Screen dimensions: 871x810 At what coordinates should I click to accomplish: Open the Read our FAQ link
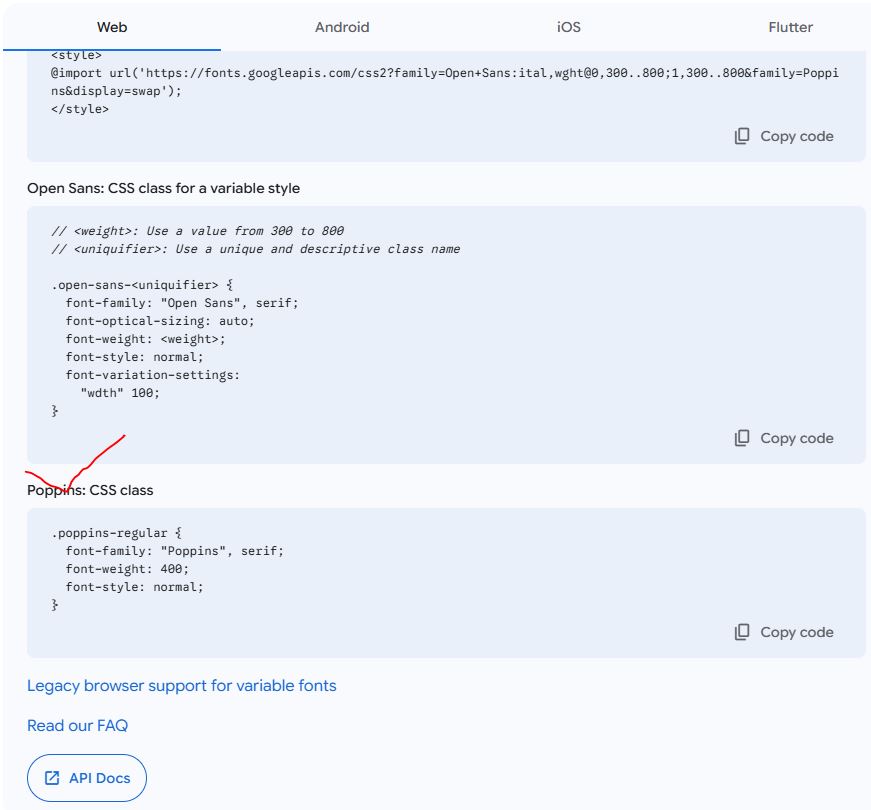(77, 726)
